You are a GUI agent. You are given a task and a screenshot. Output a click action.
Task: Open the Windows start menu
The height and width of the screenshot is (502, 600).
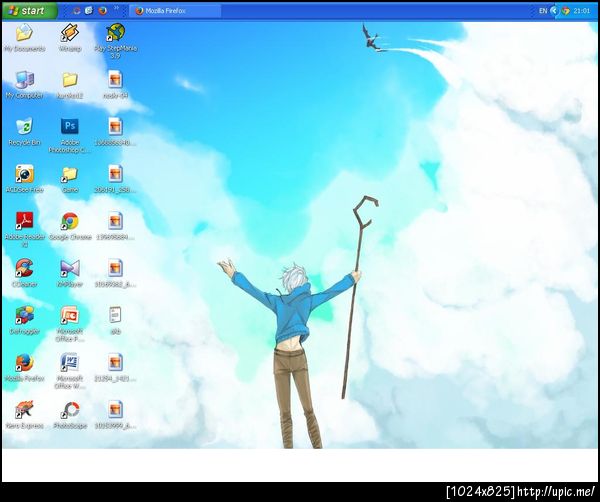29,11
